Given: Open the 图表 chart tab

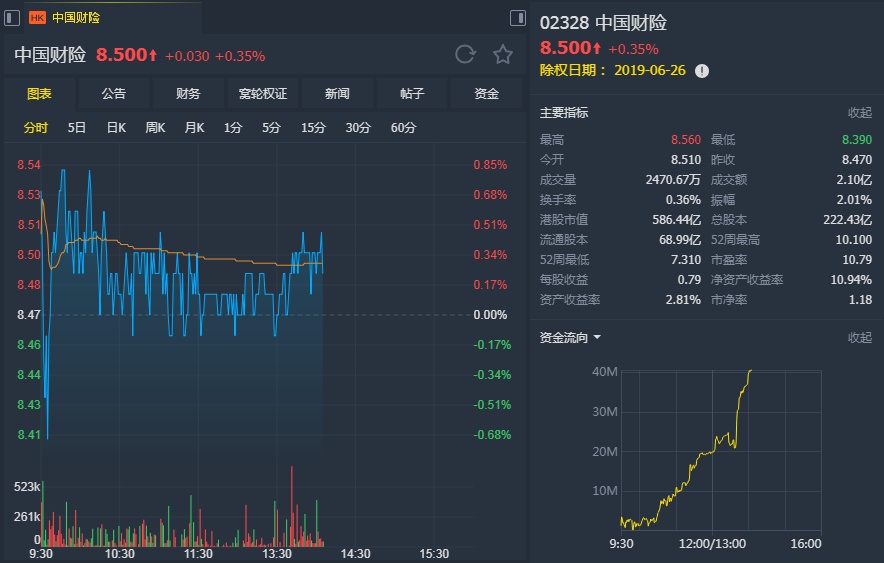Looking at the screenshot, I should [x=39, y=94].
